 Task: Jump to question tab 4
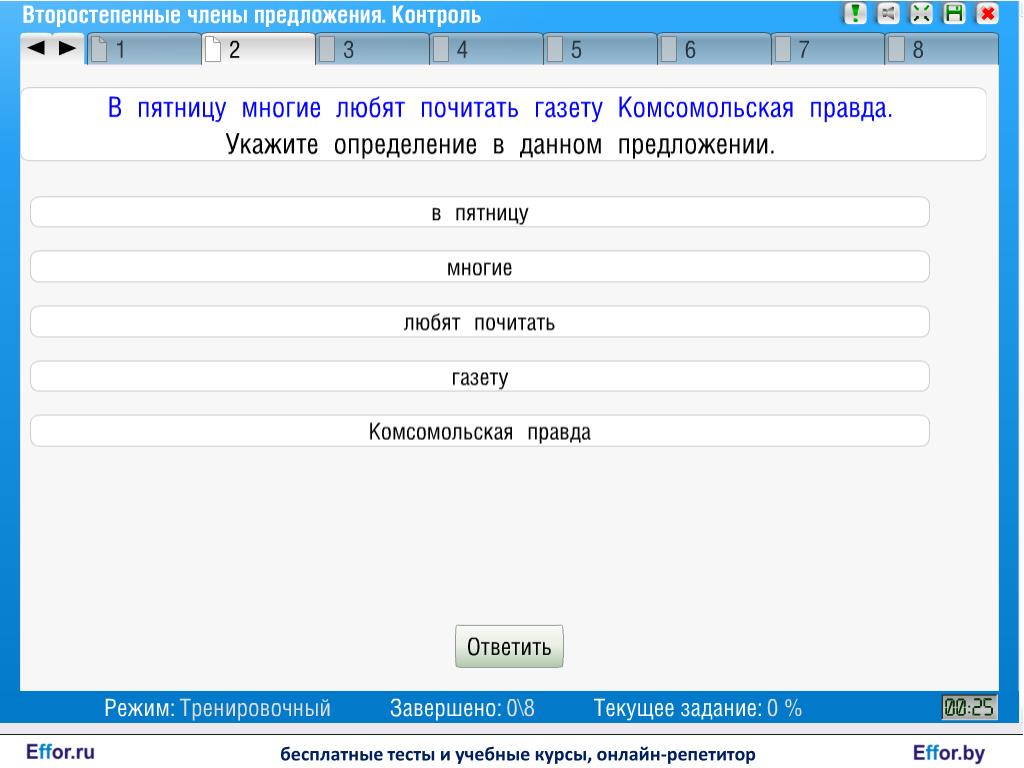coord(486,49)
